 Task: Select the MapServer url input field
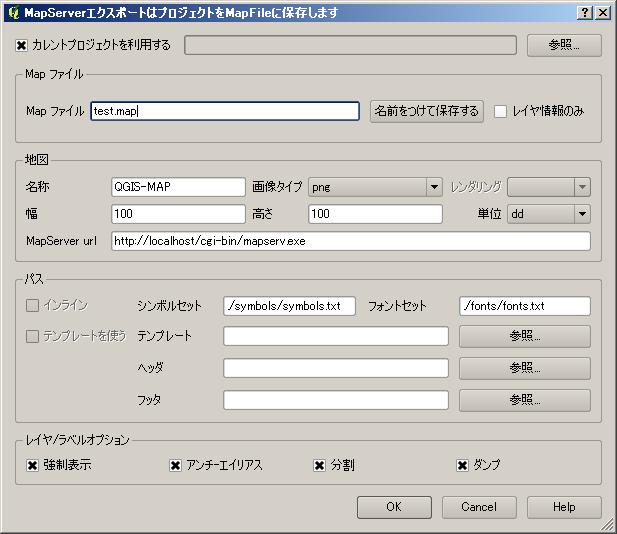(350, 241)
